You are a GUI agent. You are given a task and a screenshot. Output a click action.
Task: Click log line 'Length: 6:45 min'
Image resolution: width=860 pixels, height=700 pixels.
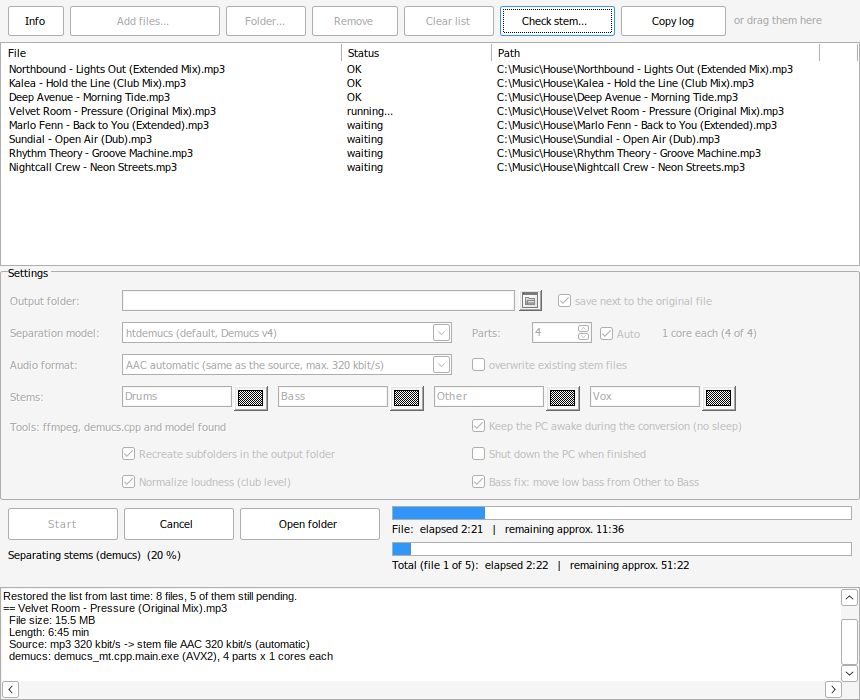tap(48, 633)
